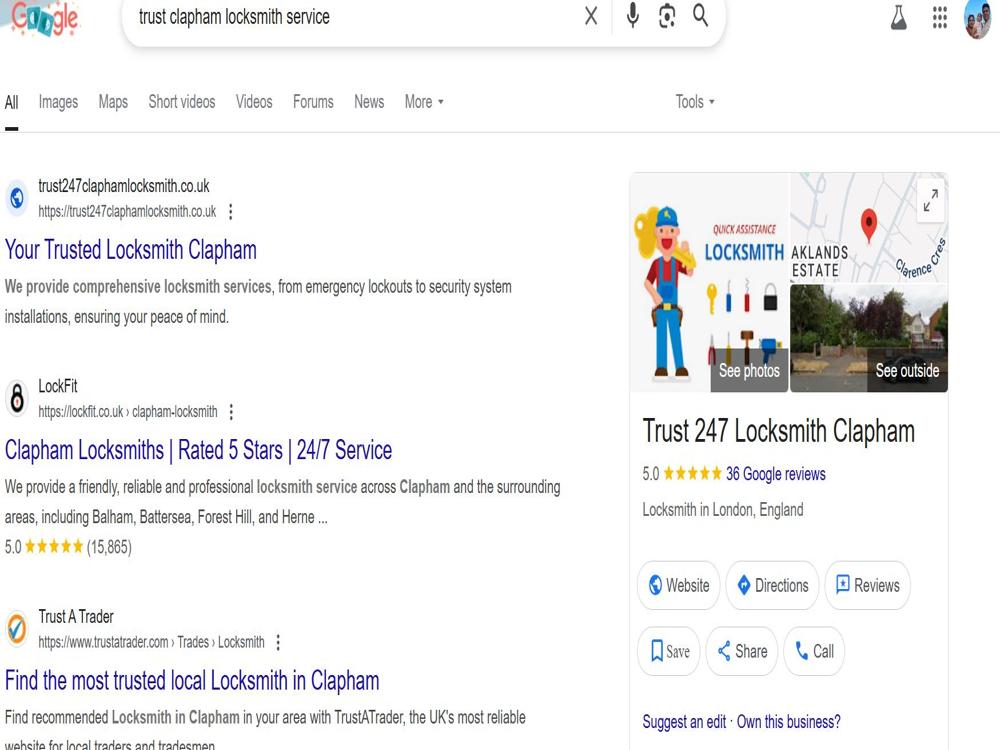Click Trust 247 Locksmith Clapham heading

pos(779,431)
